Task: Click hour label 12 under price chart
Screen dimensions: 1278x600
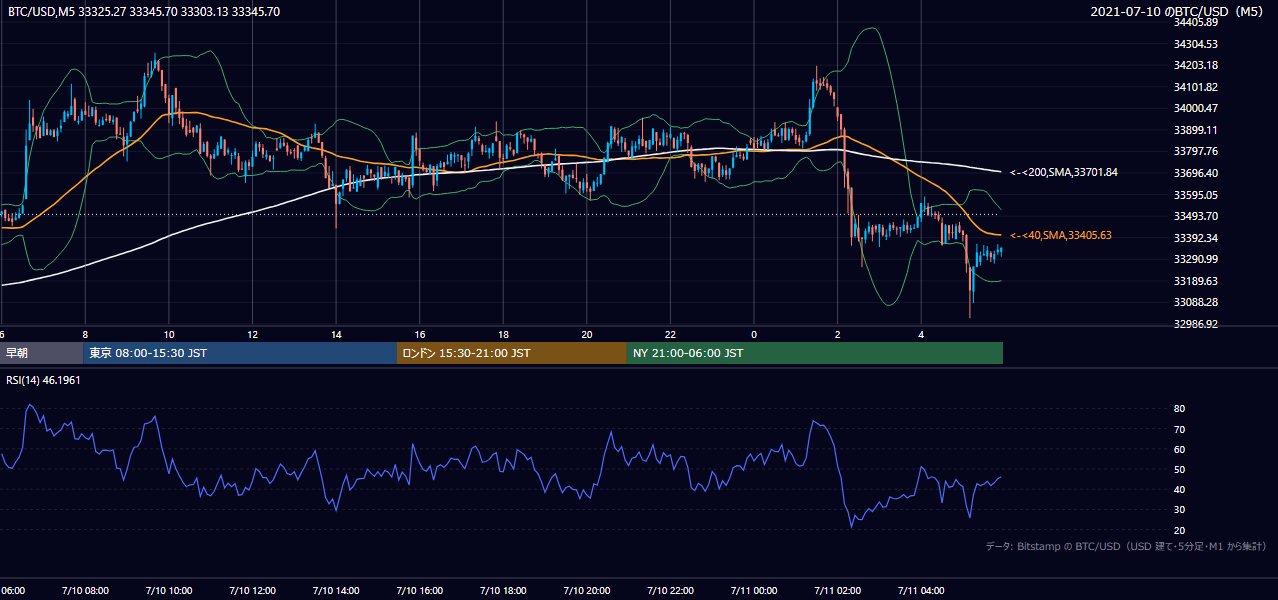Action: 253,335
